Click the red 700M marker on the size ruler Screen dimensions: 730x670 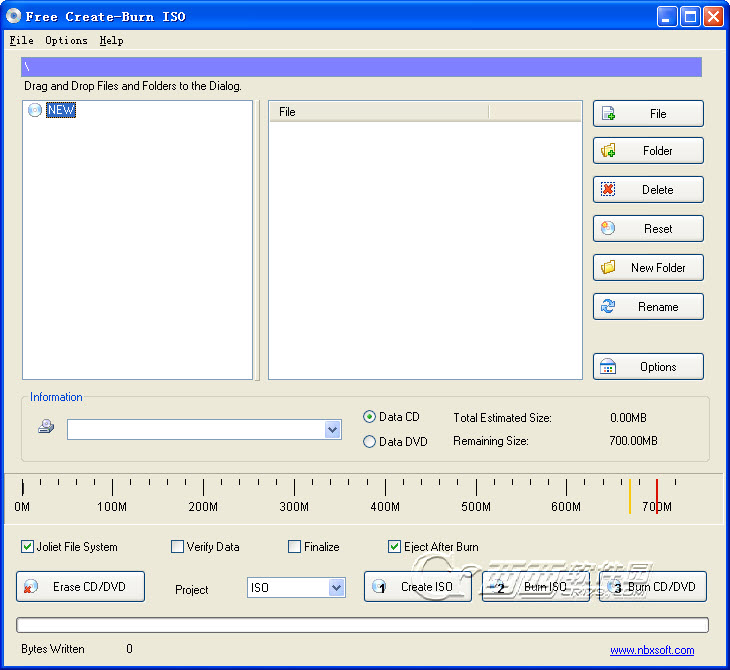(x=657, y=494)
